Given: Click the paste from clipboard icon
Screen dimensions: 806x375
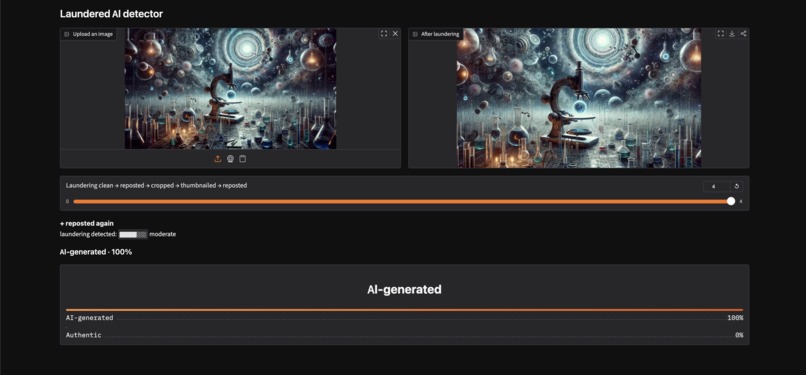Looking at the screenshot, I should coord(243,159).
